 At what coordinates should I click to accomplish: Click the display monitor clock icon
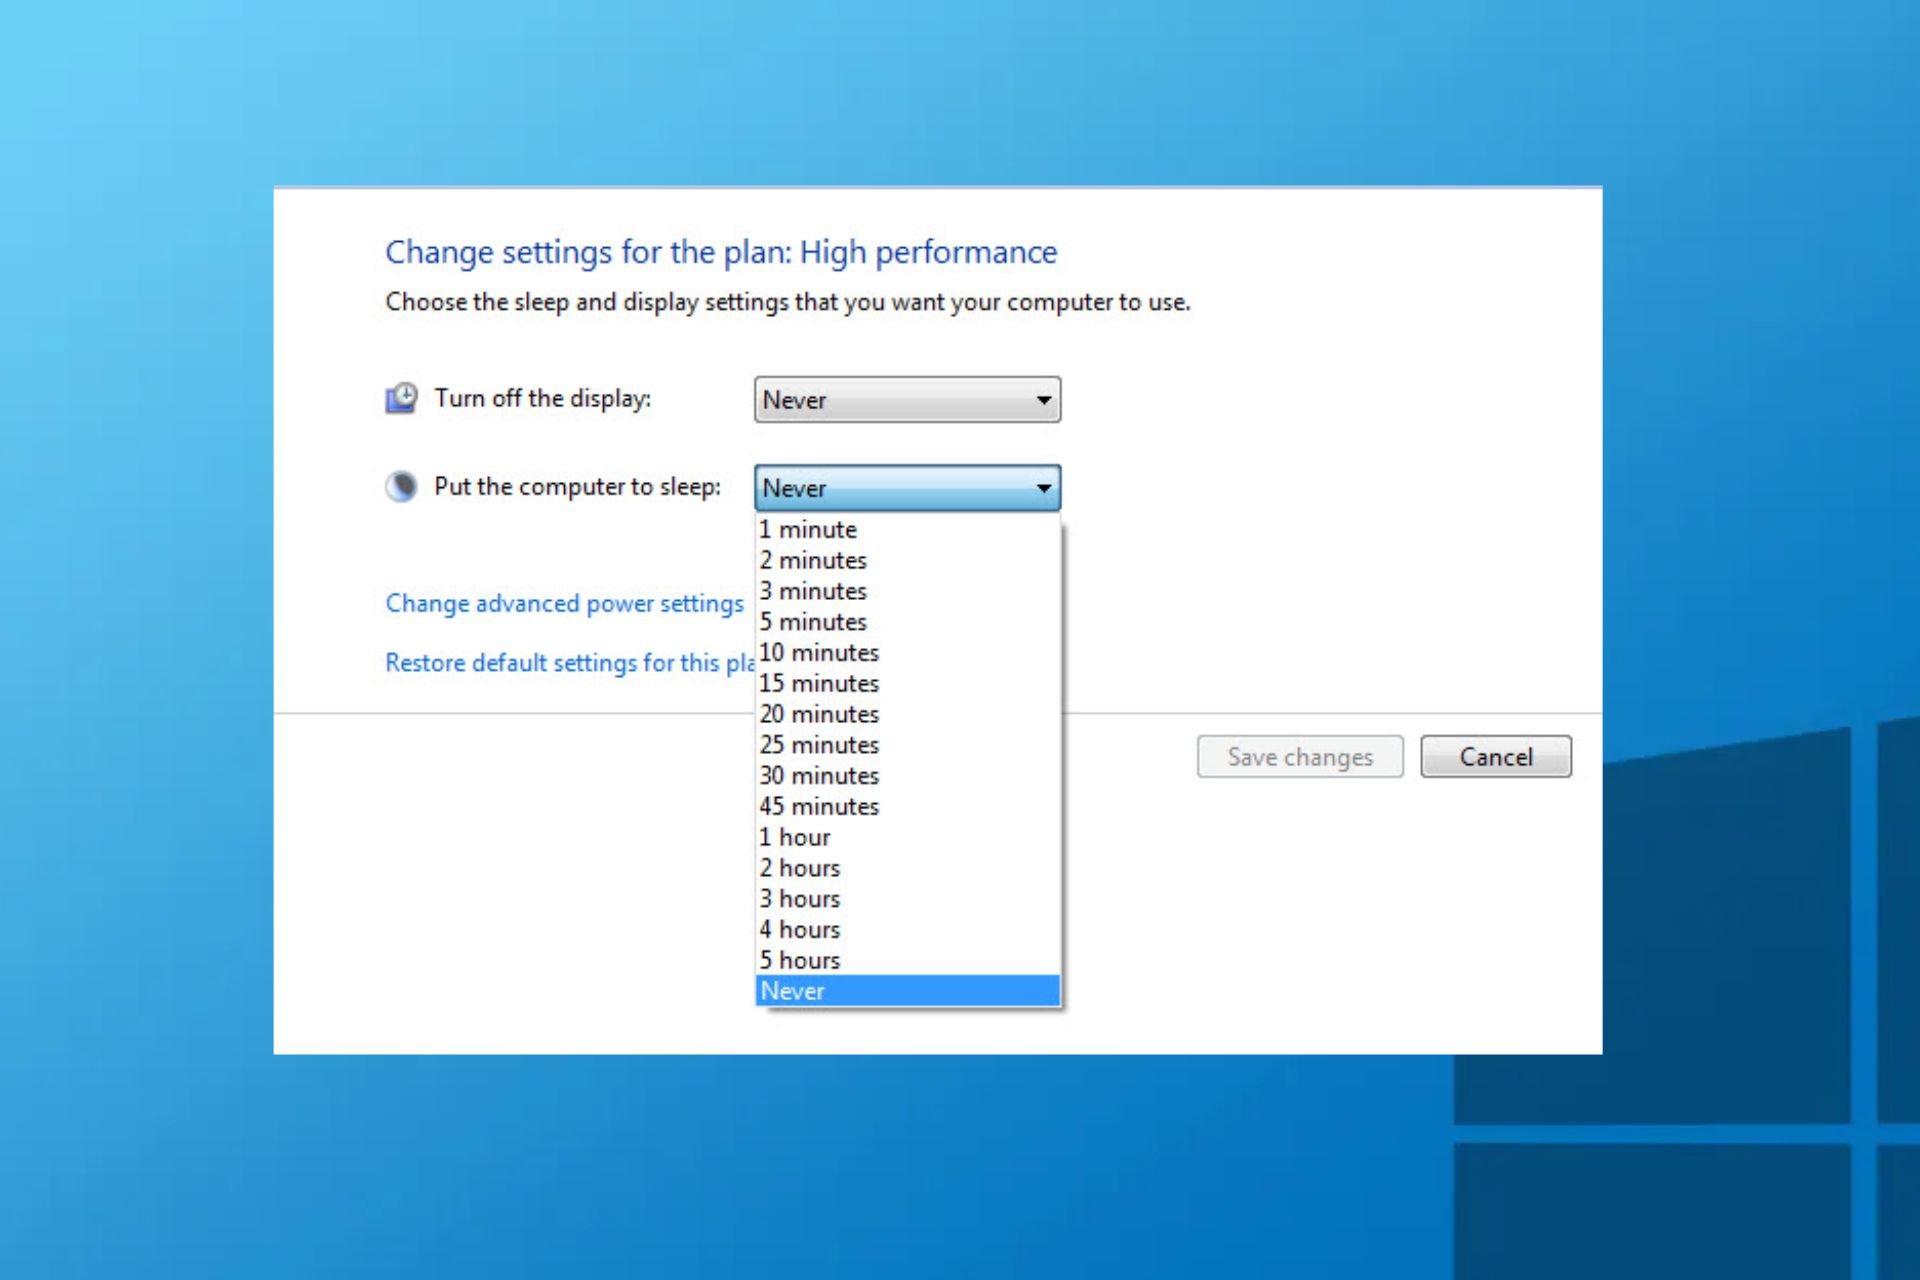point(401,398)
